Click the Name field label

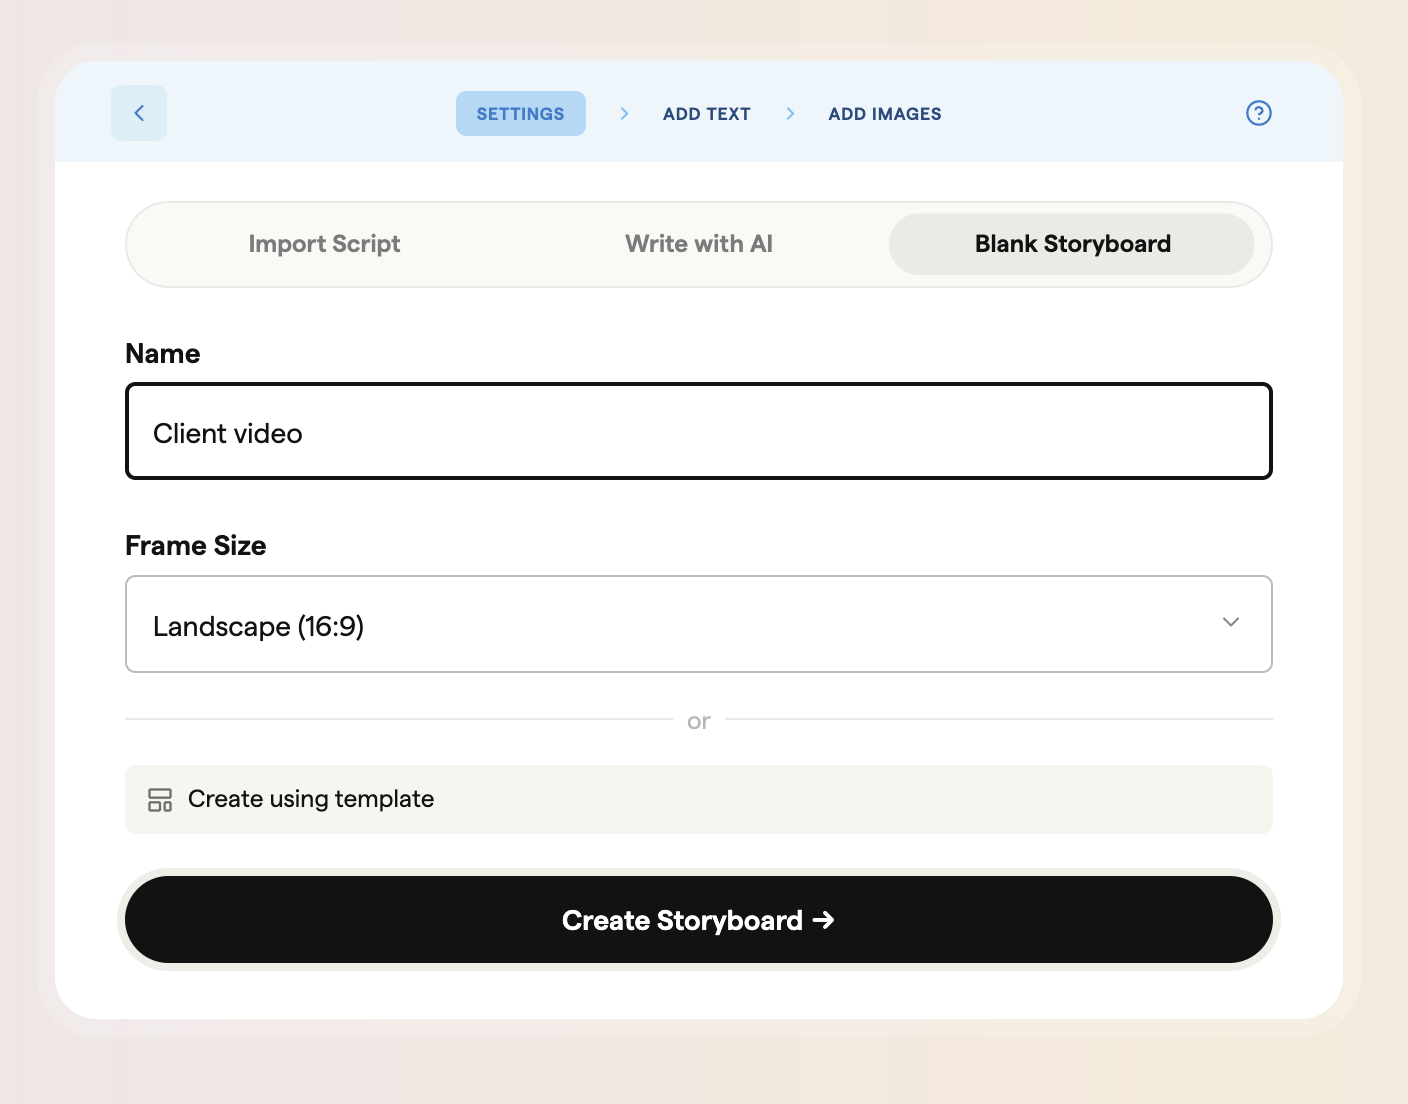pyautogui.click(x=163, y=354)
